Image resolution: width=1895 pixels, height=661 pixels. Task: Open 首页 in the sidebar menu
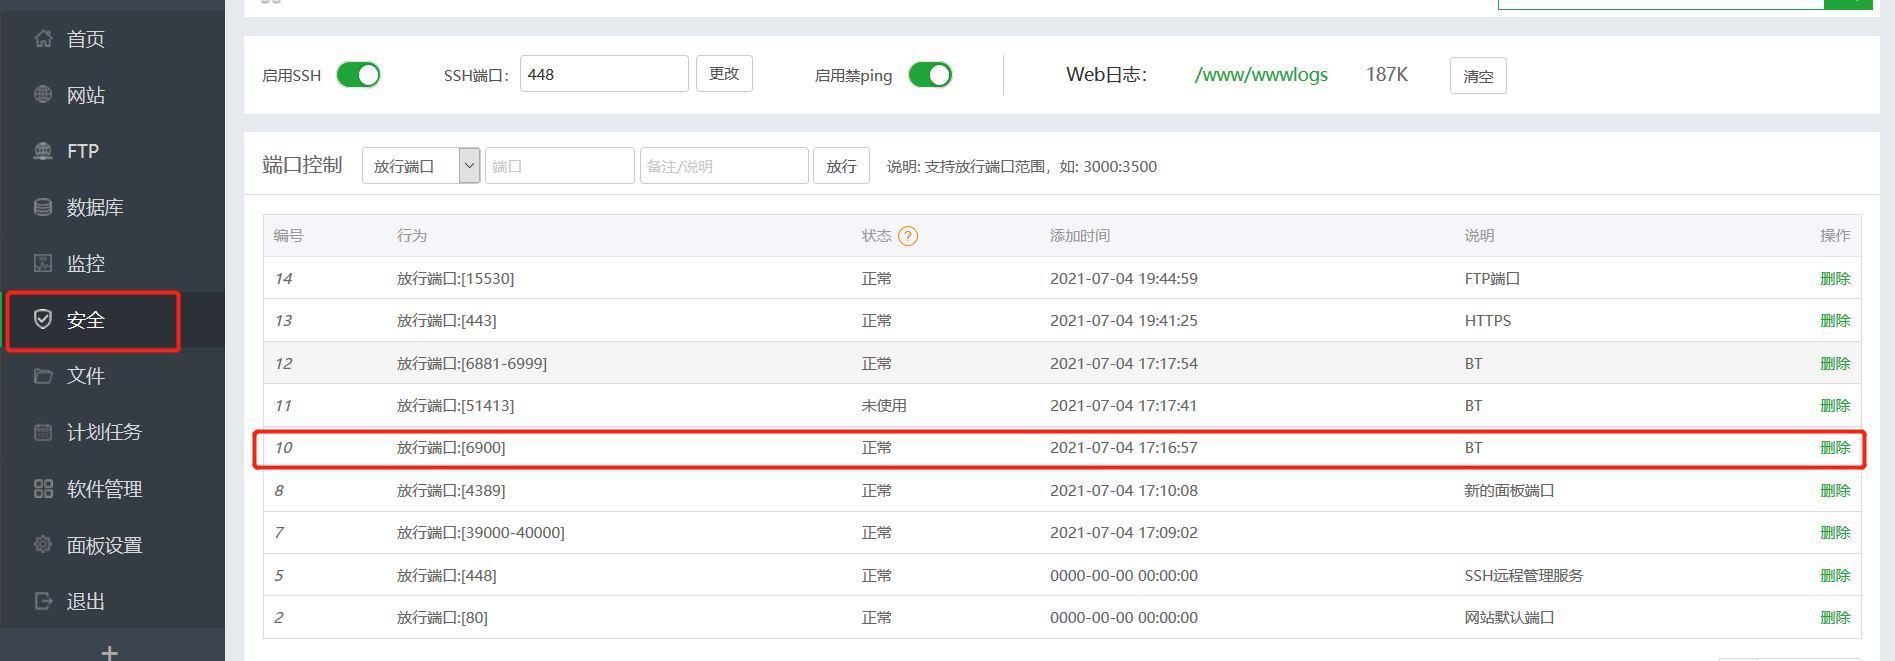pos(86,39)
